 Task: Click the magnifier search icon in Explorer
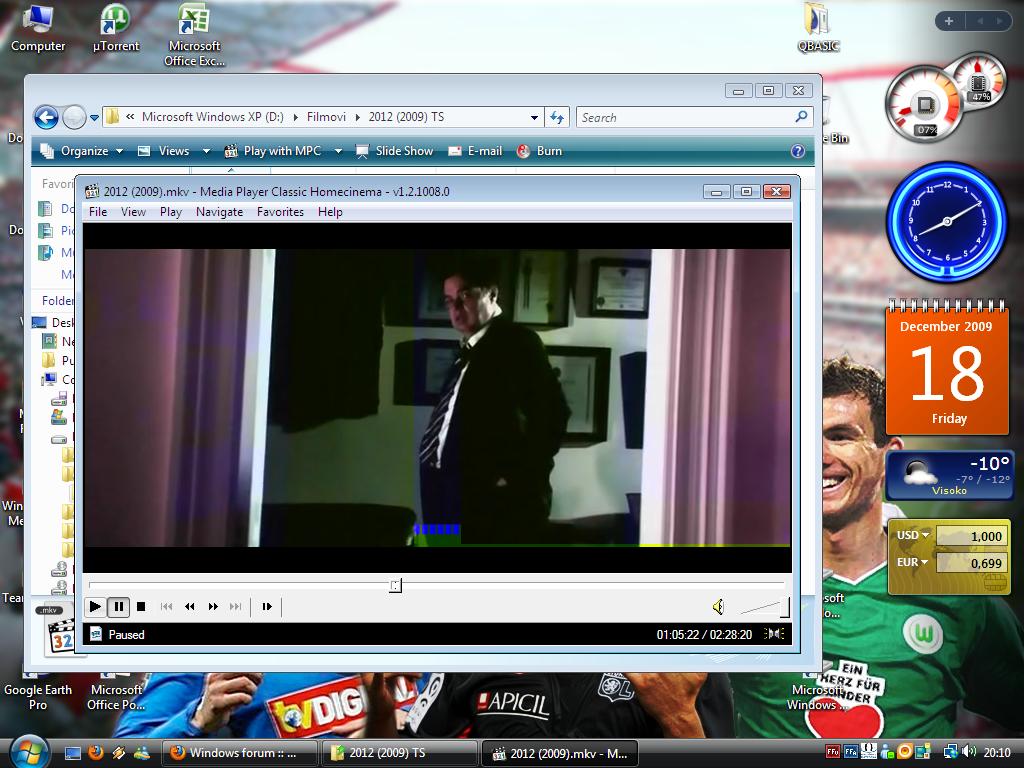(x=801, y=117)
